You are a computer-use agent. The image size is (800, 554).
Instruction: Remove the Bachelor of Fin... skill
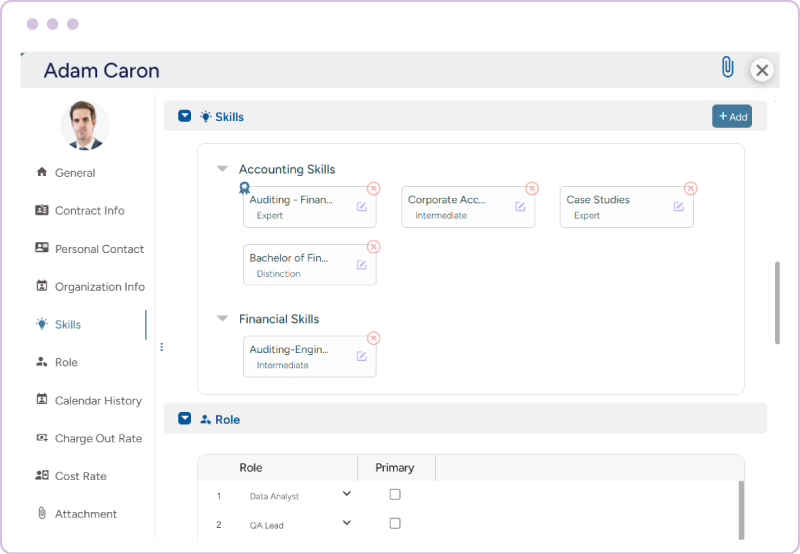[373, 246]
